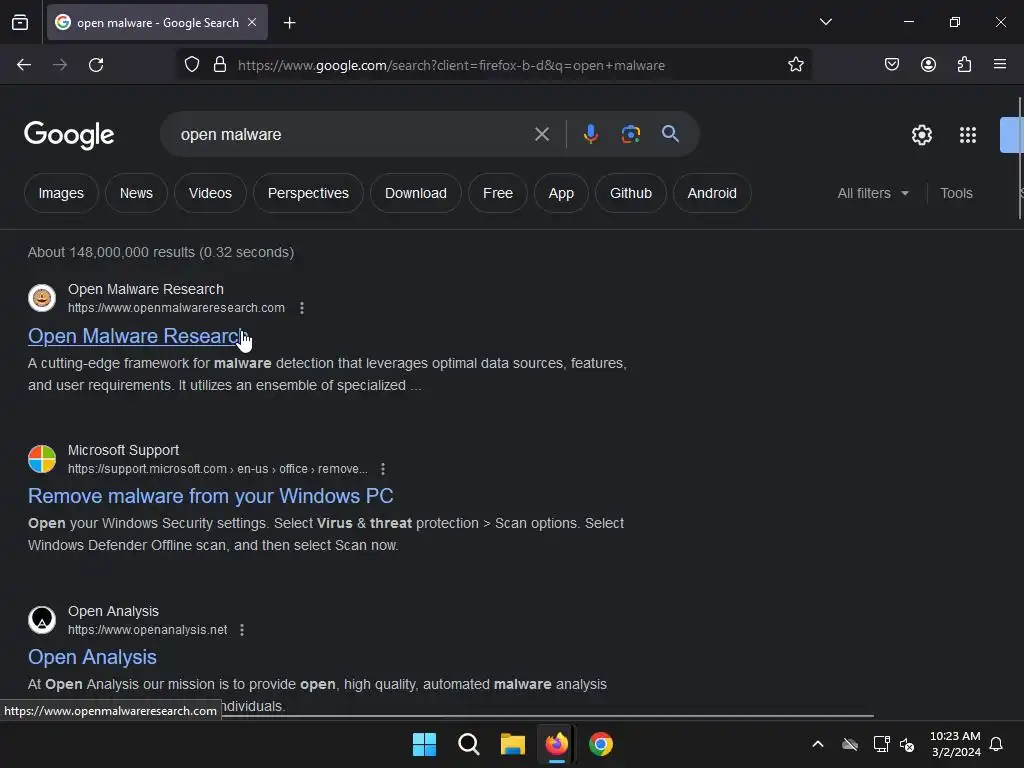Screen dimensions: 1024x768
Task: Select the Github filter chip
Action: tap(631, 193)
